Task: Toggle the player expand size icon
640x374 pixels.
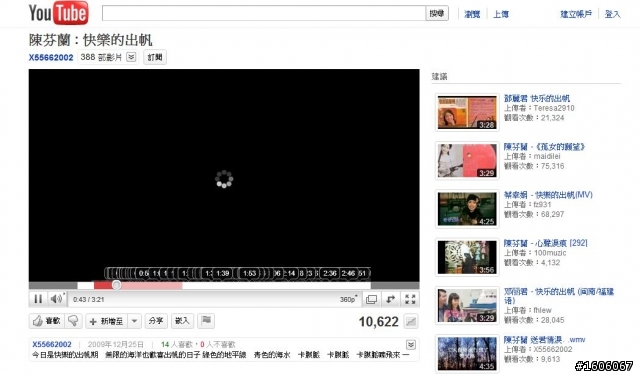Action: click(x=371, y=300)
